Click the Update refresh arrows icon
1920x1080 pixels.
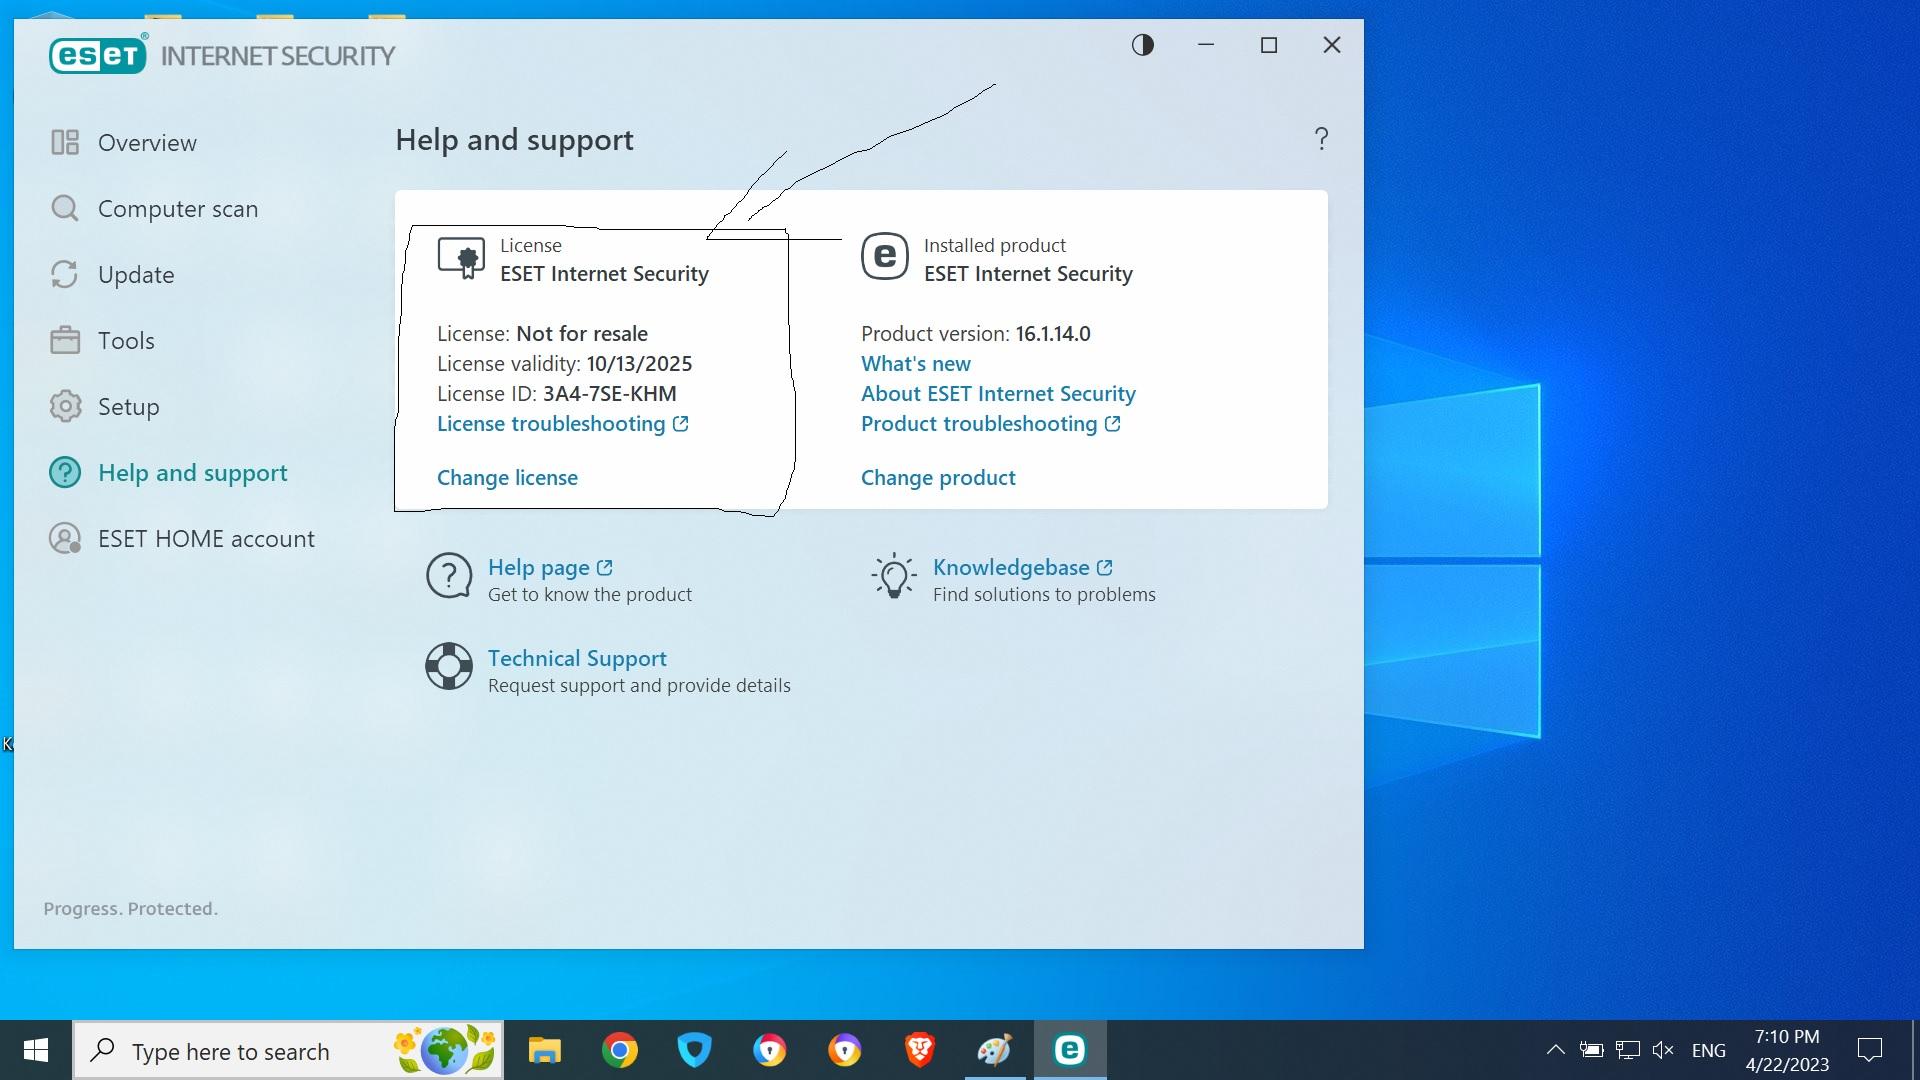point(65,275)
